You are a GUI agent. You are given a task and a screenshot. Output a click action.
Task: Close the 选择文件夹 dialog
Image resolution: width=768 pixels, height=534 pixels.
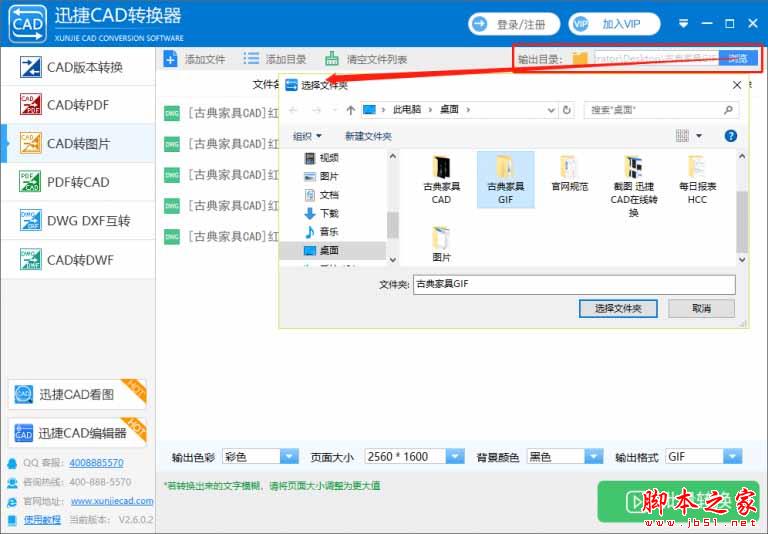point(737,85)
